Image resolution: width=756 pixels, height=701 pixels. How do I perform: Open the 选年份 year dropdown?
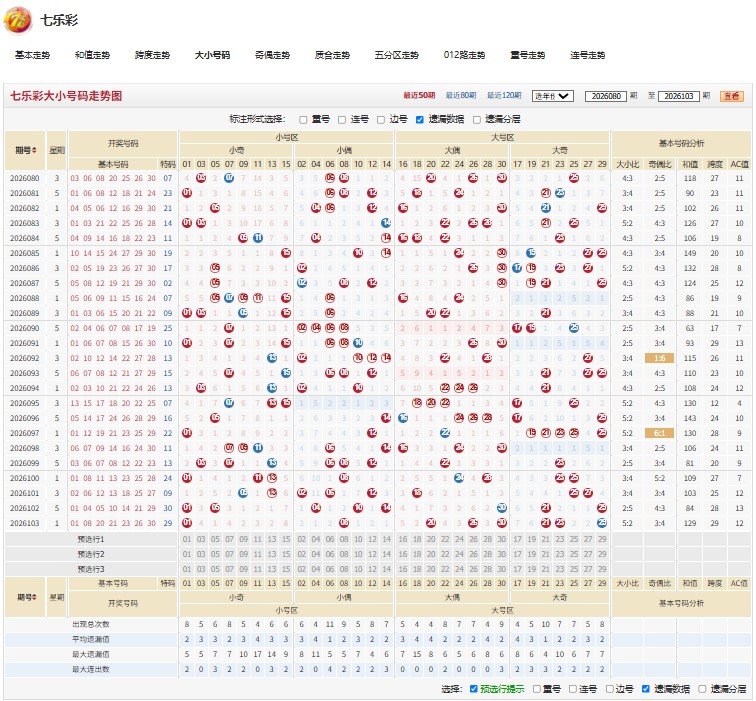553,96
